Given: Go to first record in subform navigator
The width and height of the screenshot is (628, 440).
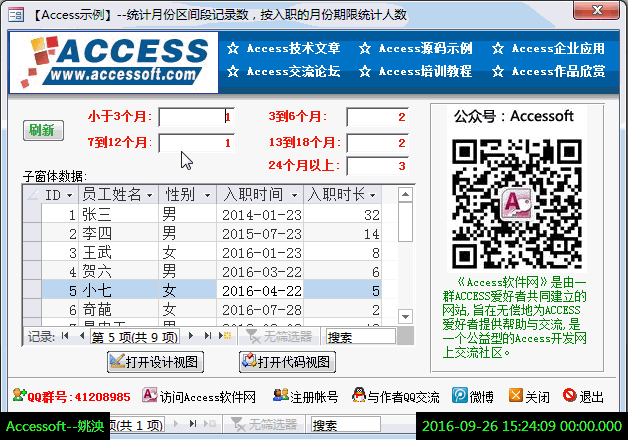Looking at the screenshot, I should pyautogui.click(x=65, y=336).
